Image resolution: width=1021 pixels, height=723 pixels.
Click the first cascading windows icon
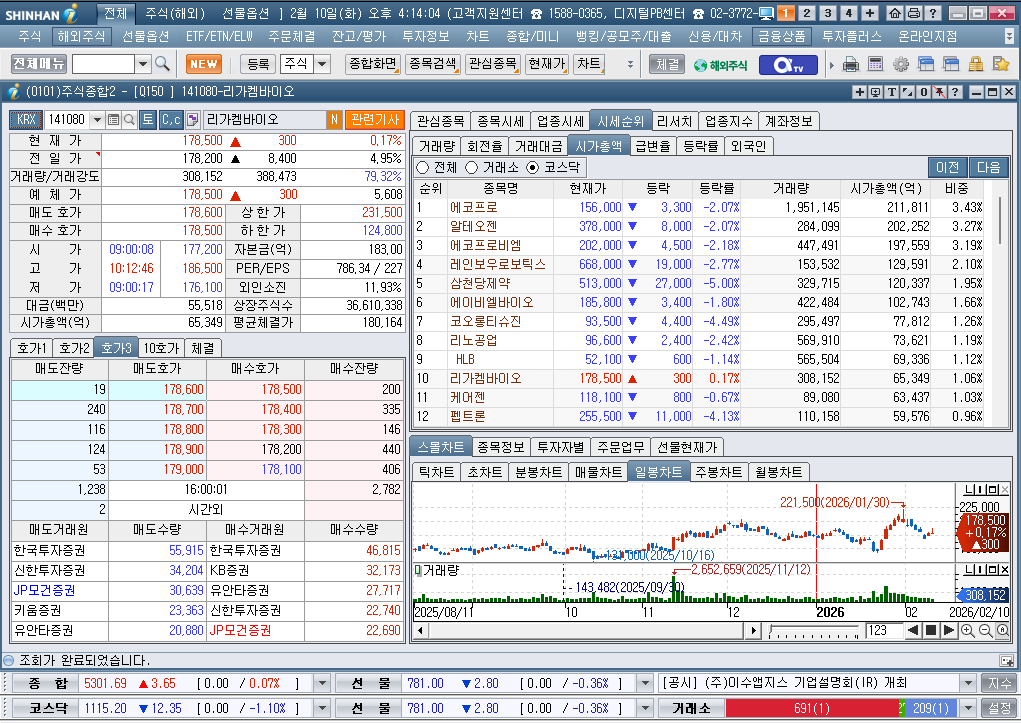click(x=926, y=64)
